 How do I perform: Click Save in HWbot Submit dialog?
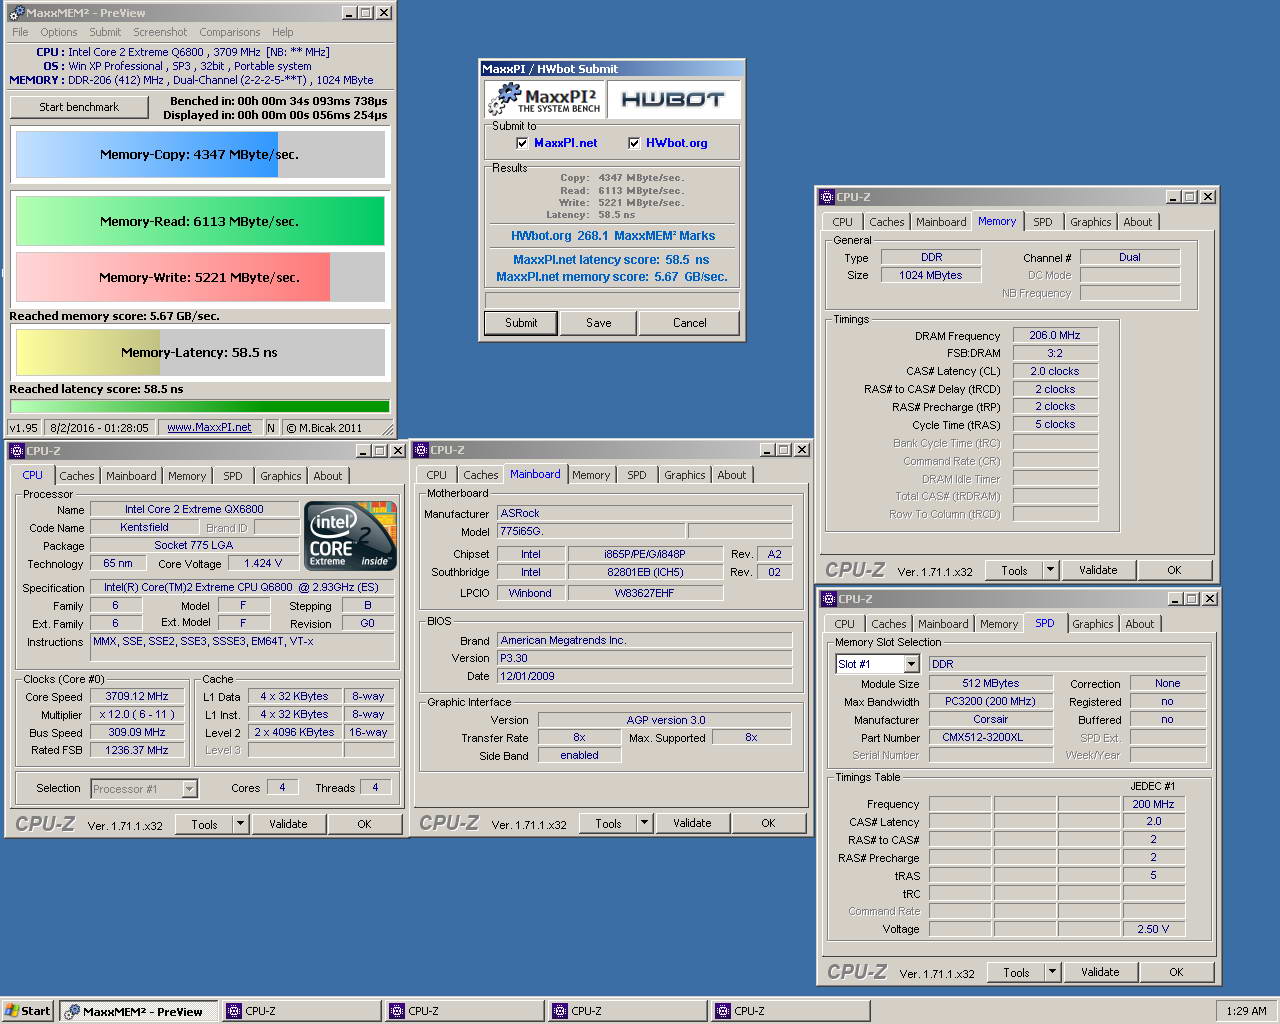tap(599, 323)
